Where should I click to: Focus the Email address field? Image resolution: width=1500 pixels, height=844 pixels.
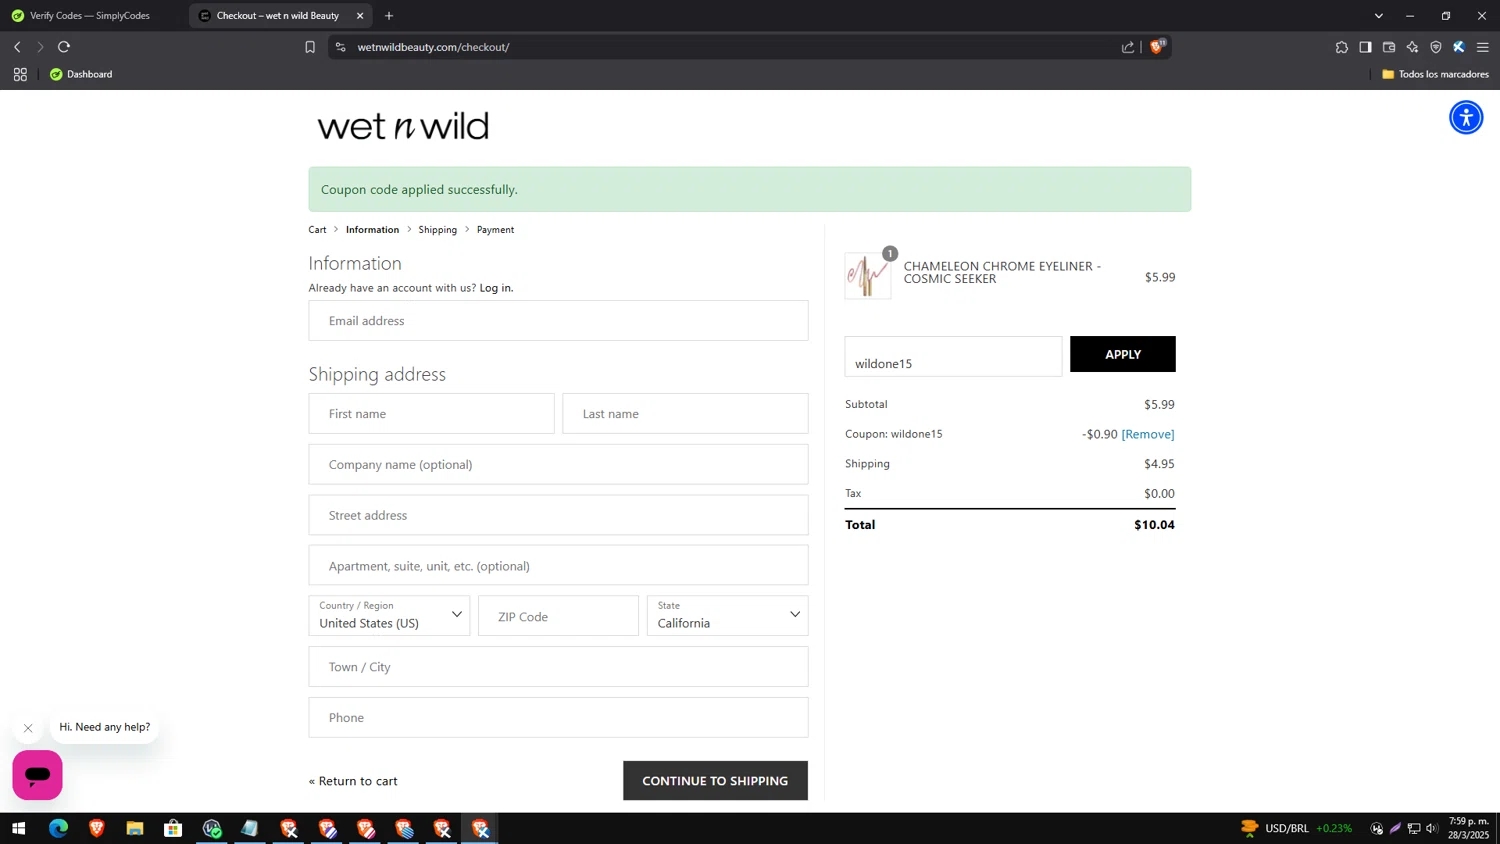558,321
